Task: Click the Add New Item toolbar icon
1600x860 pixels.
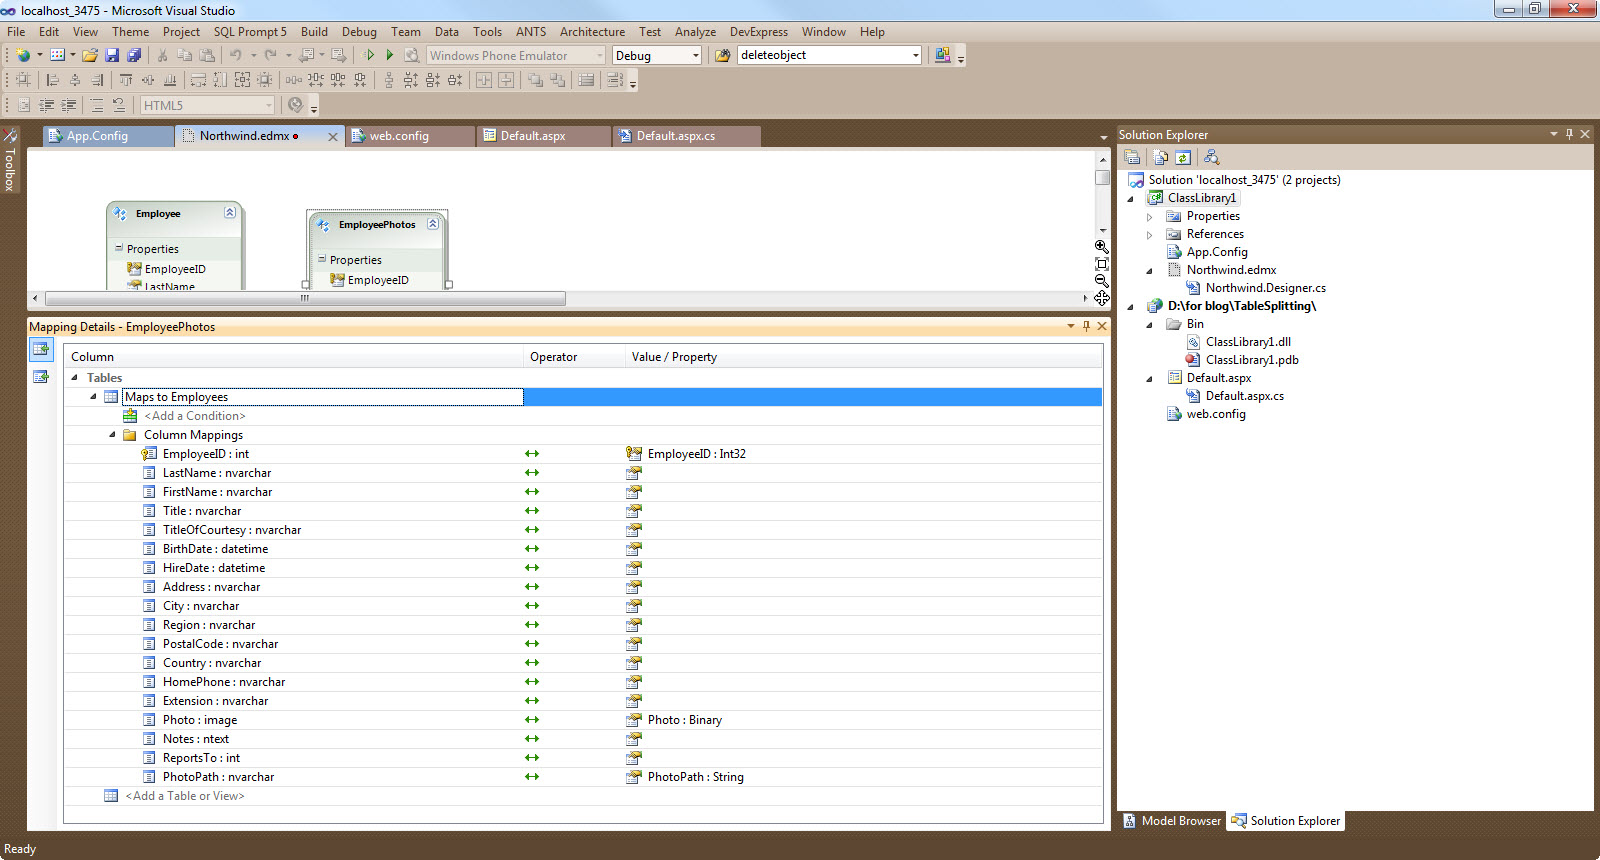Action: point(57,55)
